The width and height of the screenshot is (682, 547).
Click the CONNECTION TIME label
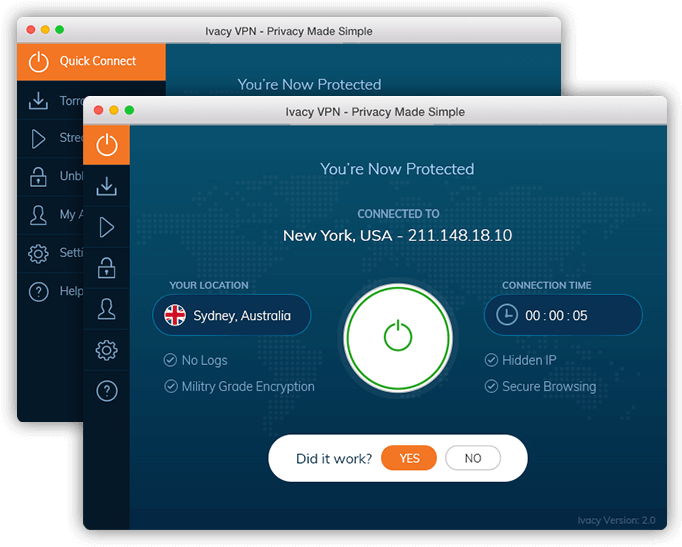coord(546,285)
